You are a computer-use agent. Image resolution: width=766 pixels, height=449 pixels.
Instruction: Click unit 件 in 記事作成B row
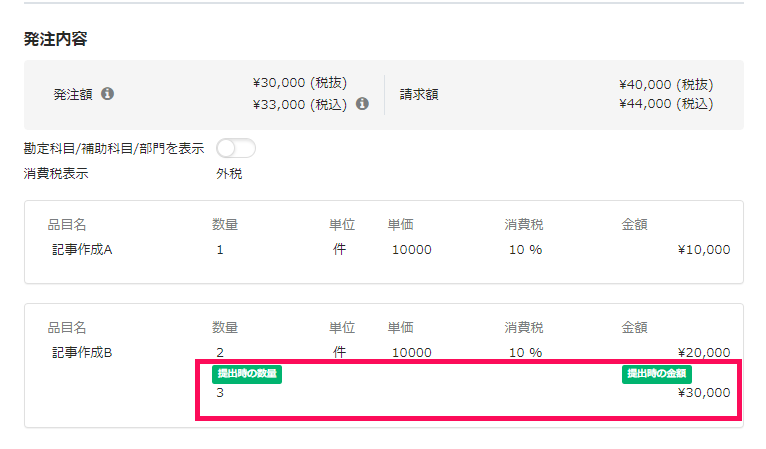(340, 352)
